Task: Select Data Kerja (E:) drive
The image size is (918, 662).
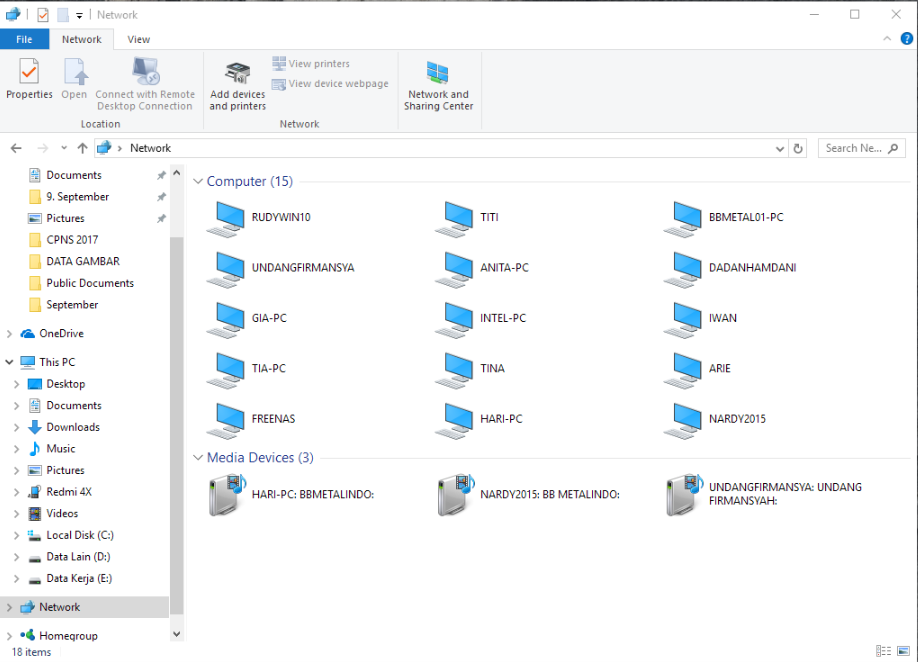Action: 79,578
